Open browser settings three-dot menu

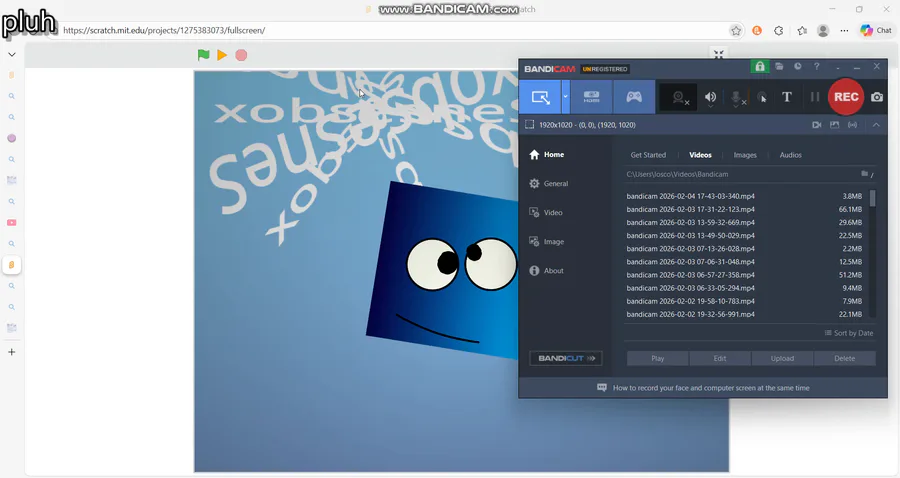pos(844,31)
